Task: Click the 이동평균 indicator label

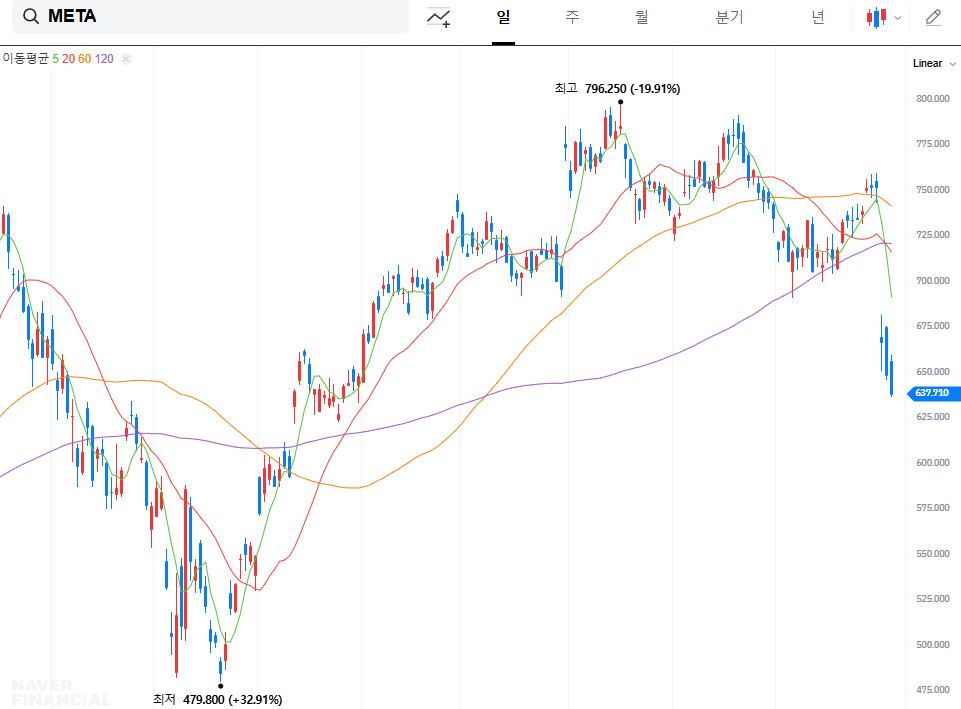Action: pos(25,59)
